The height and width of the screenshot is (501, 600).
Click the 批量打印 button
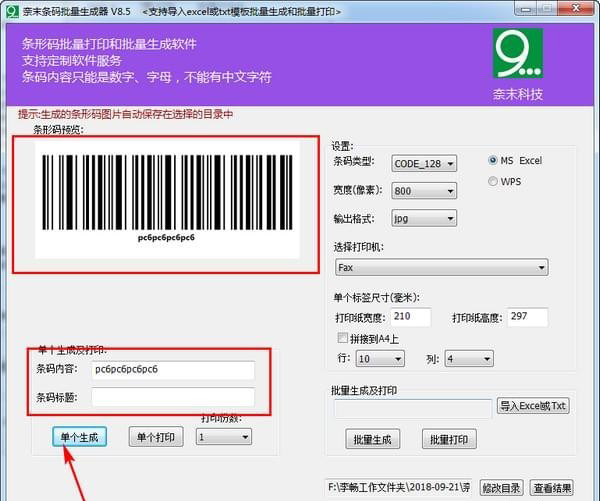tap(449, 439)
